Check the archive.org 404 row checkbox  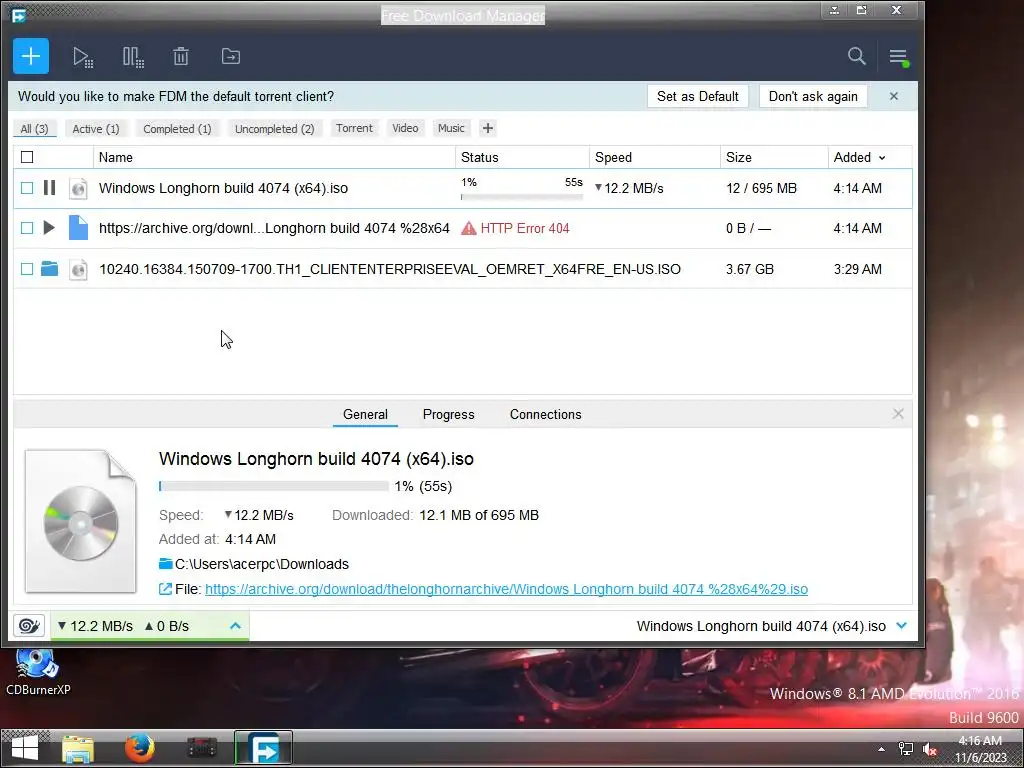click(x=27, y=228)
